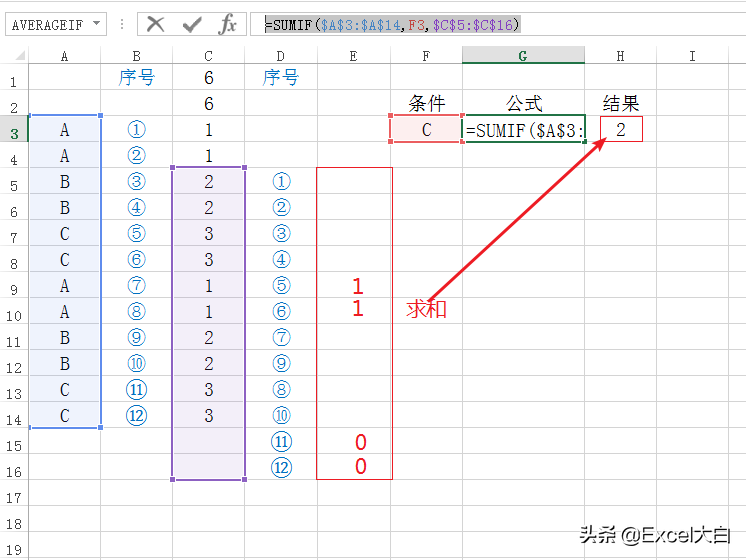
Task: Click cell G3 with the SUMIF formula
Action: (523, 129)
